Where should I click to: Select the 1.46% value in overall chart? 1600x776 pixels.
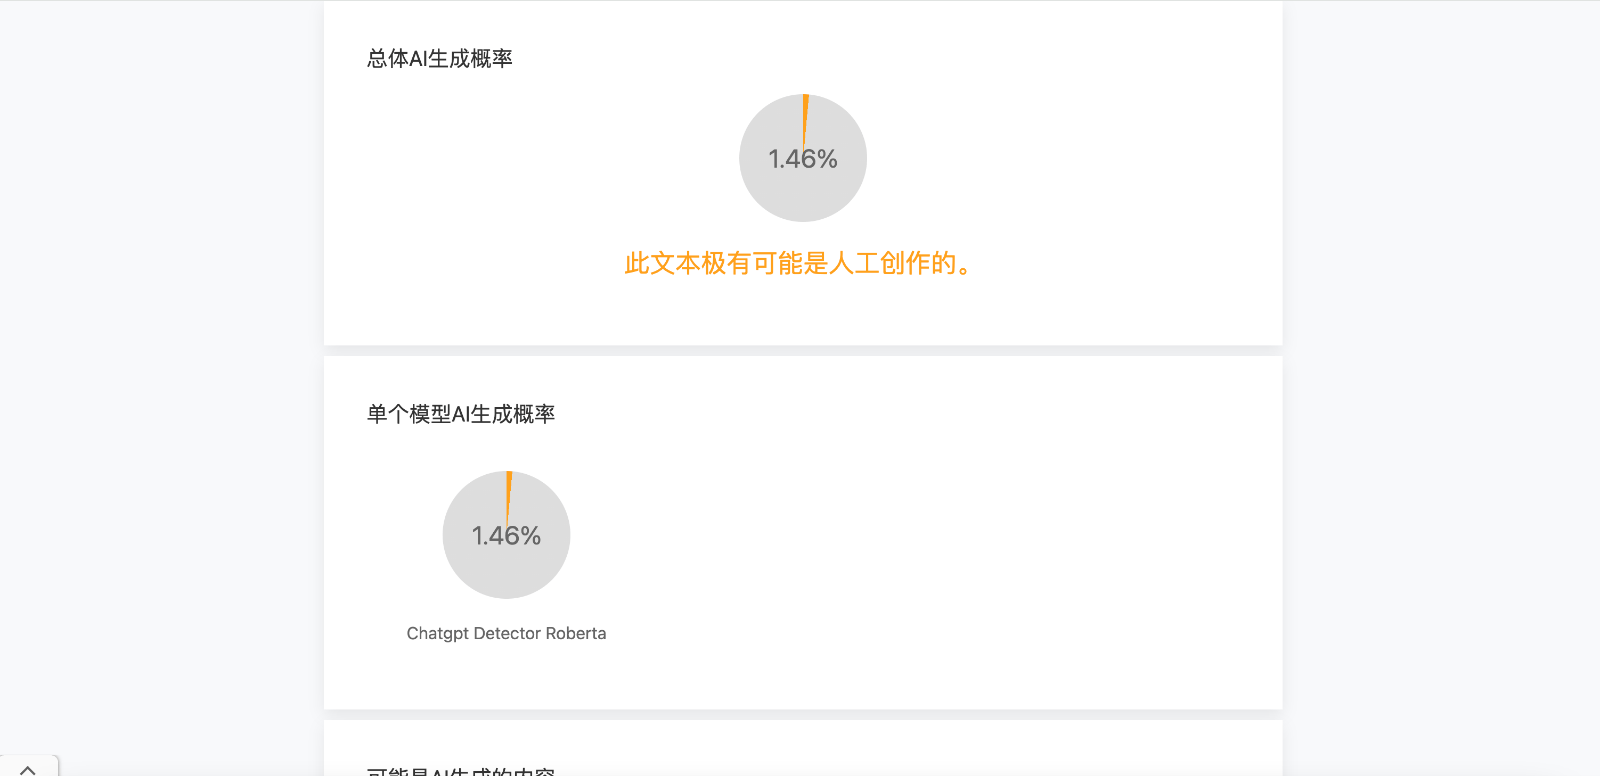803,159
